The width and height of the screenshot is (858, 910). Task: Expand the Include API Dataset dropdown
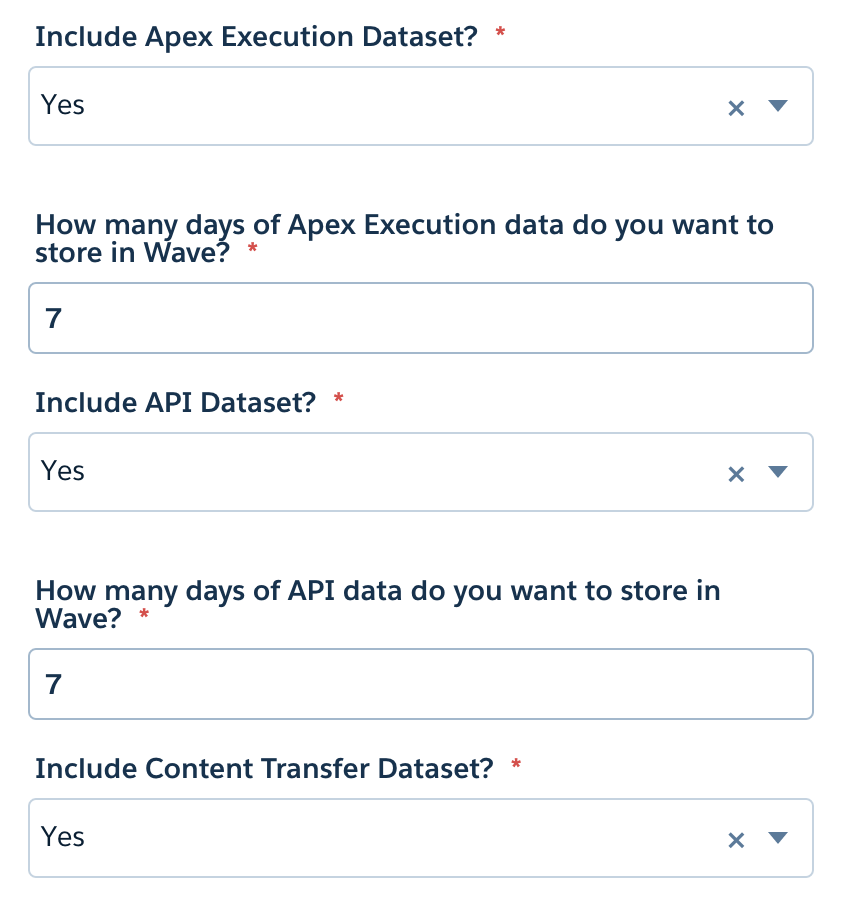[778, 473]
